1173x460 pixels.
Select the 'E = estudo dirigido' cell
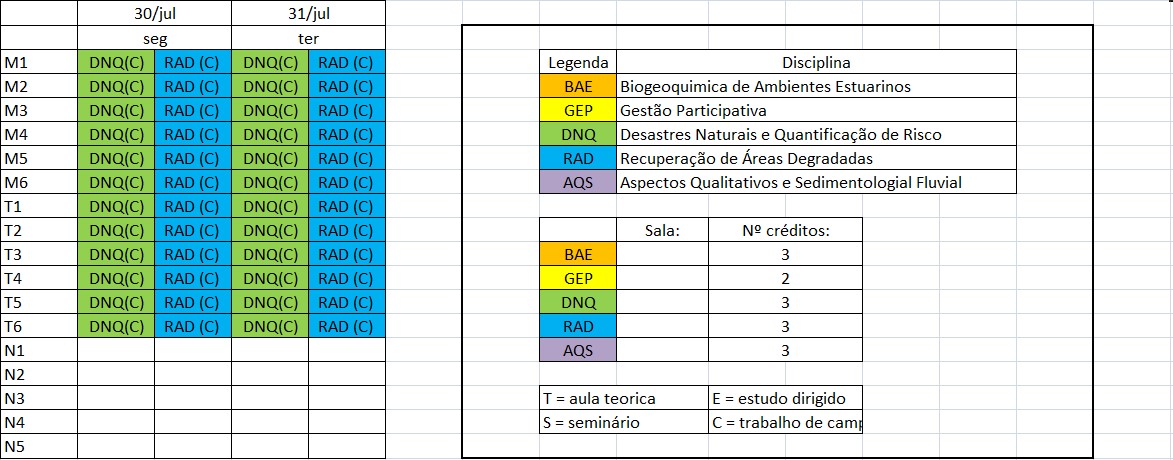pyautogui.click(x=785, y=398)
